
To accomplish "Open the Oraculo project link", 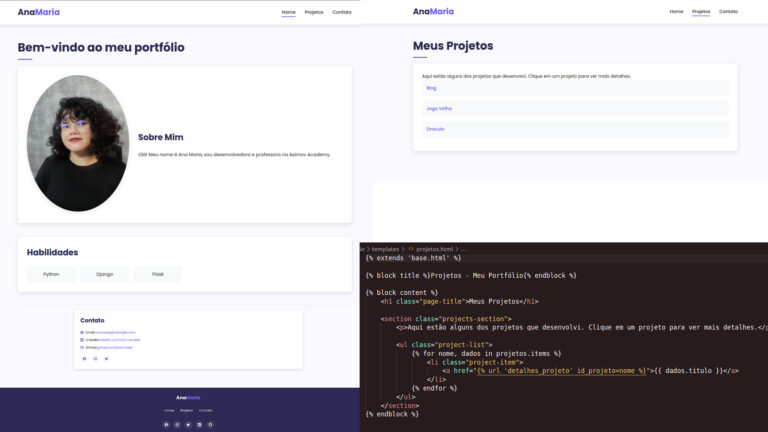I will click(435, 129).
